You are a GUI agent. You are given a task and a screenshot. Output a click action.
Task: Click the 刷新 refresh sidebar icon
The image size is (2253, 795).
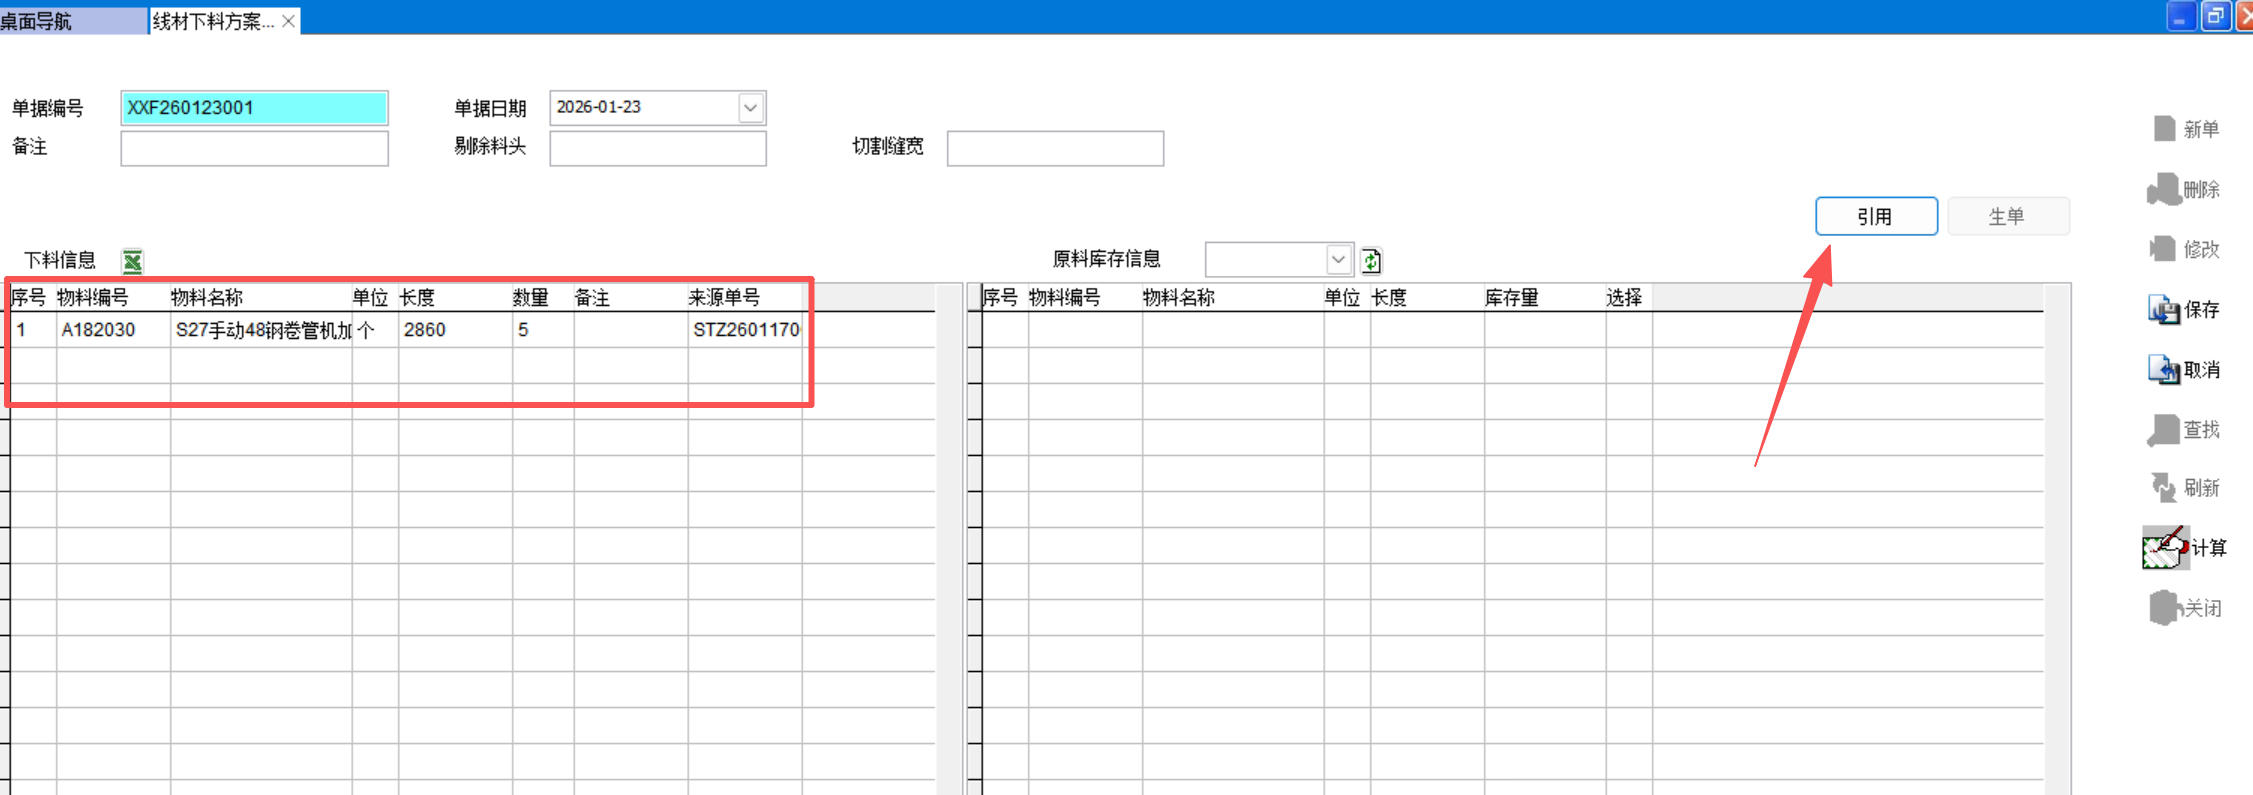pos(2164,488)
